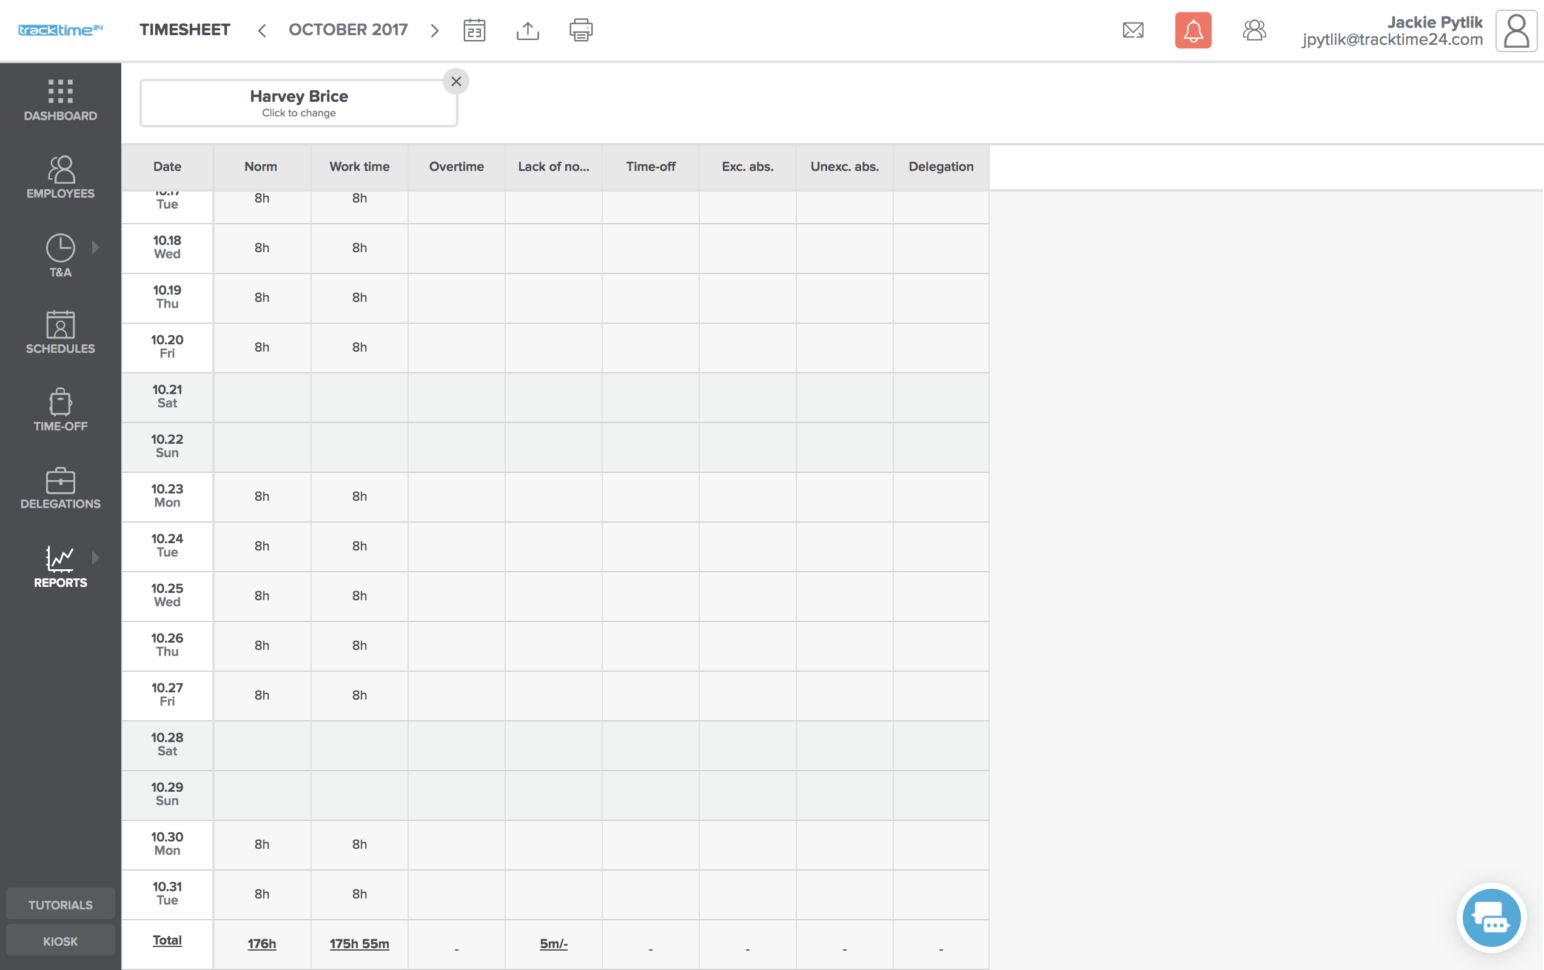The image size is (1544, 970).
Task: Open the live chat bubble
Action: click(x=1491, y=917)
